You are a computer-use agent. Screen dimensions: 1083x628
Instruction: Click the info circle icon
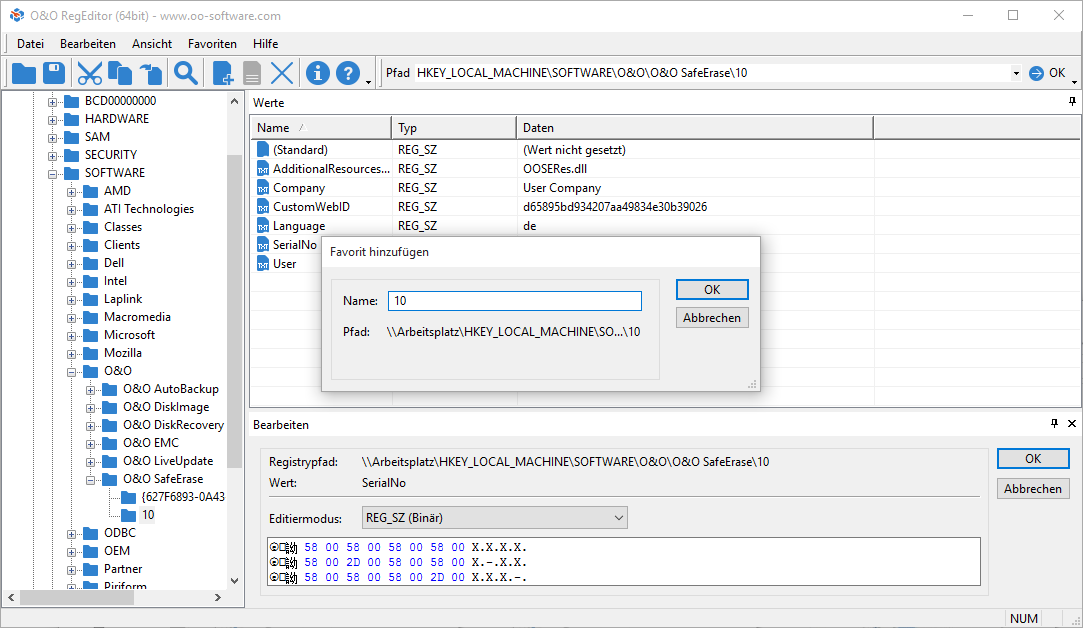pyautogui.click(x=318, y=73)
